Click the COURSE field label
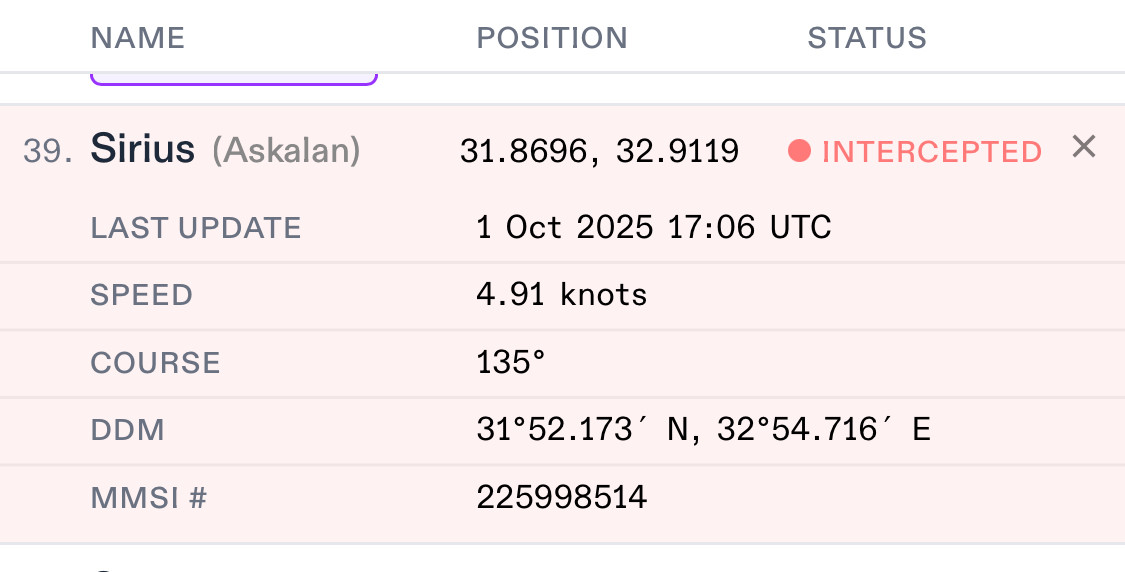Image resolution: width=1125 pixels, height=572 pixels. pos(155,362)
